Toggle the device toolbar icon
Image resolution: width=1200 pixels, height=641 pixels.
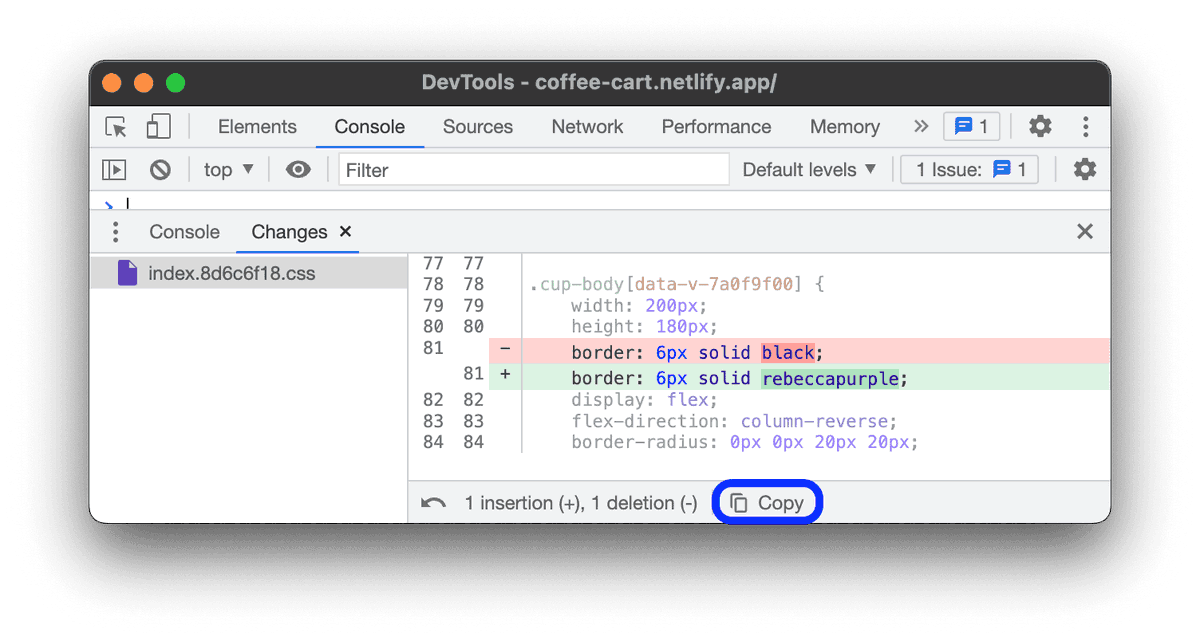(x=158, y=127)
